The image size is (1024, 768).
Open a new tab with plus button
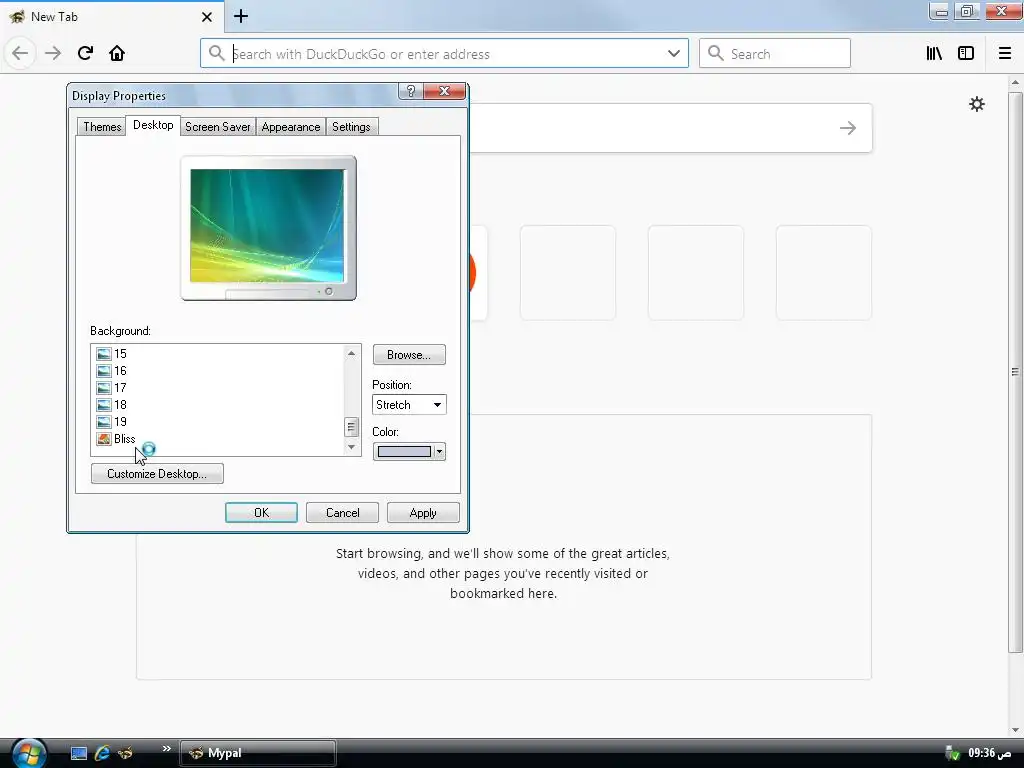[241, 16]
